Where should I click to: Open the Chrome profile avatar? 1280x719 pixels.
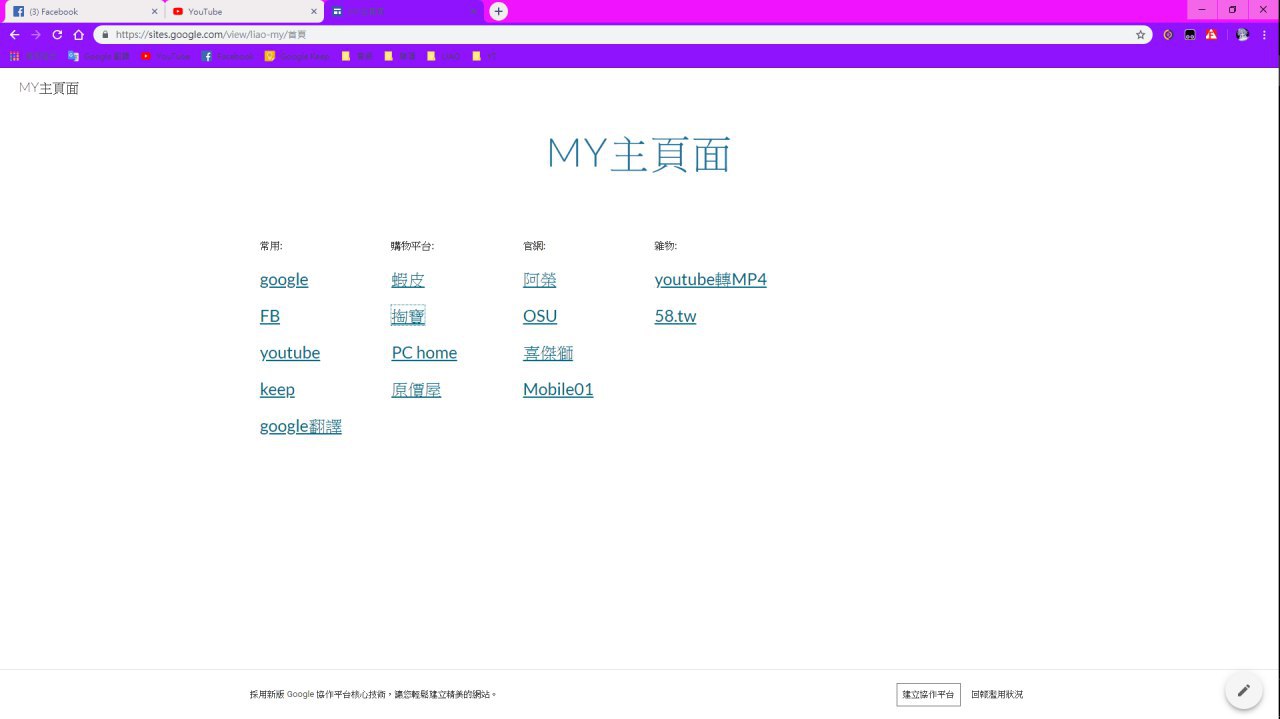click(x=1242, y=34)
